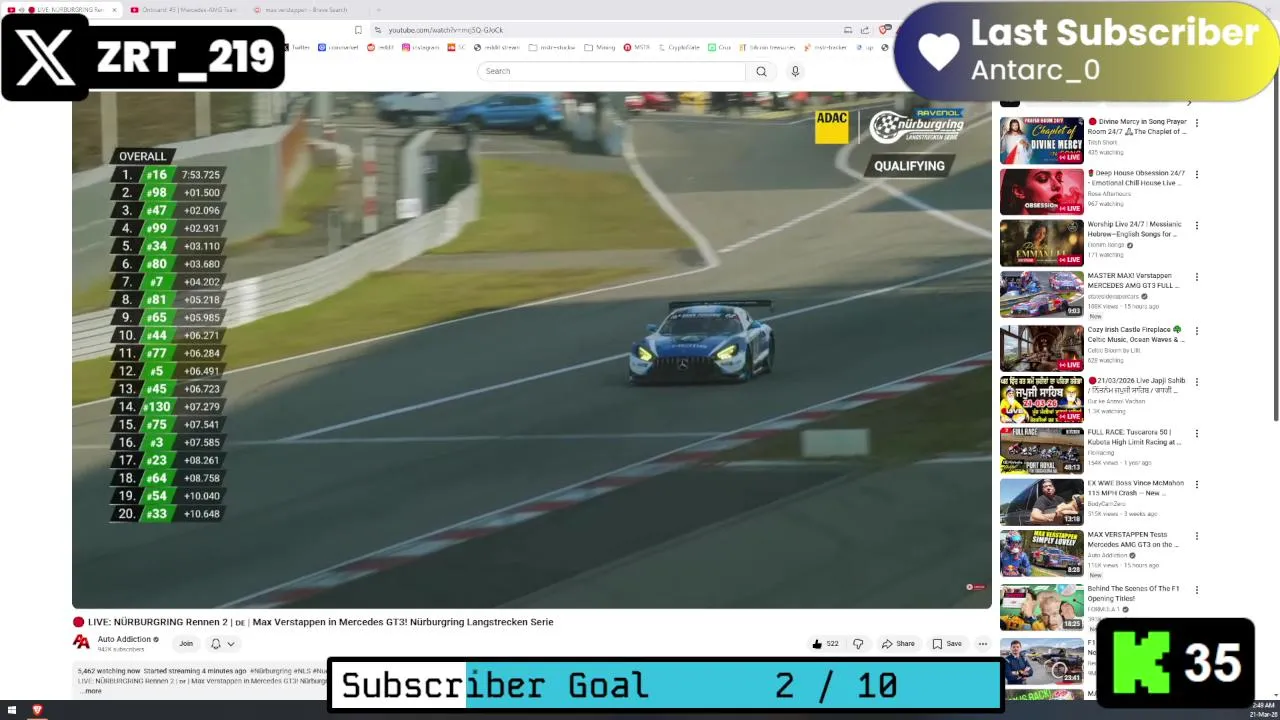Open EX WWE Boss Vince McMahon thumbnail
1280x720 pixels.
click(1042, 502)
